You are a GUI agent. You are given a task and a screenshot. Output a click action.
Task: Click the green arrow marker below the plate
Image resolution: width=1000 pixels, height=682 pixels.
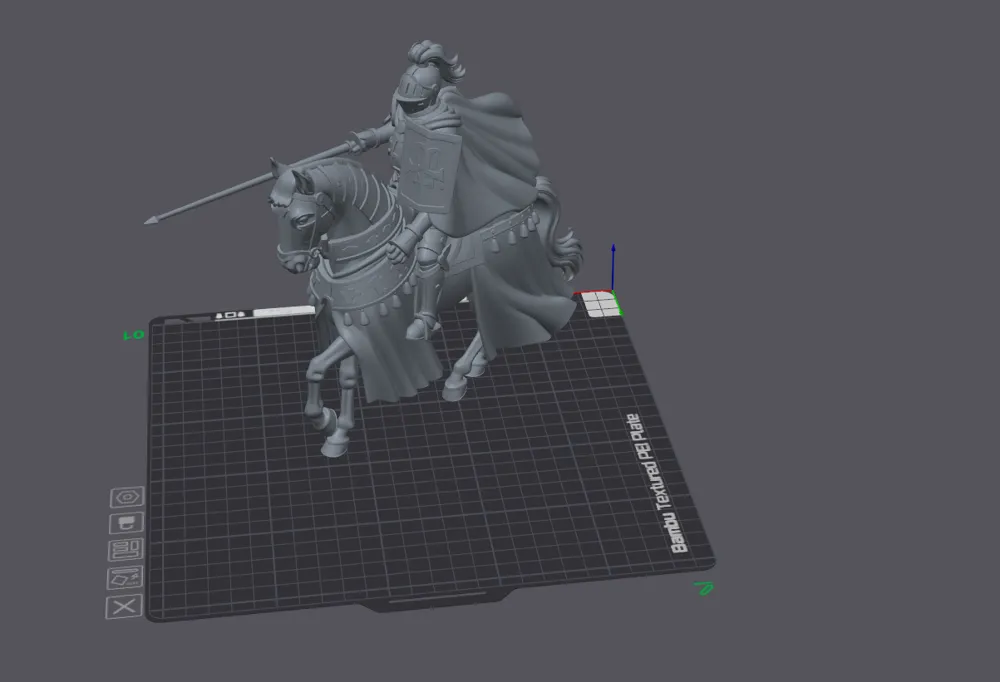point(704,590)
